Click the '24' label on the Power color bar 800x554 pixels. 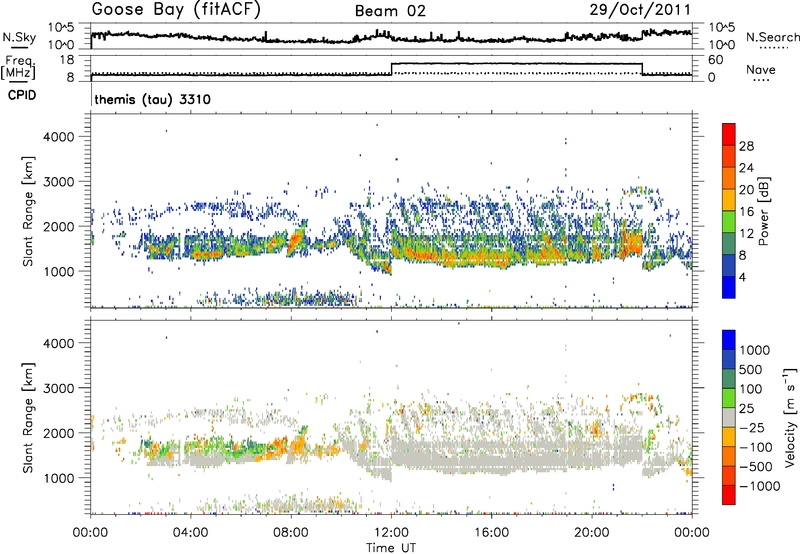pos(746,168)
